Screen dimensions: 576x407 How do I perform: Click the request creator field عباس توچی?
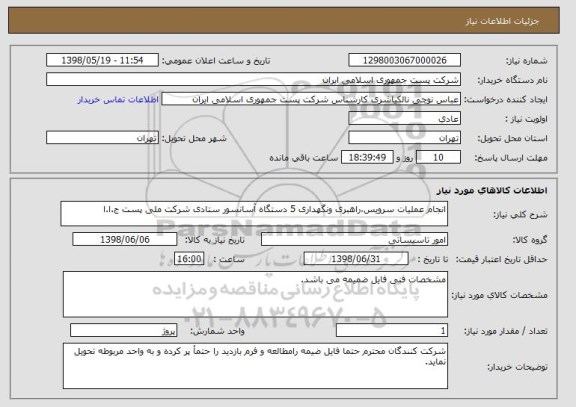click(311, 100)
